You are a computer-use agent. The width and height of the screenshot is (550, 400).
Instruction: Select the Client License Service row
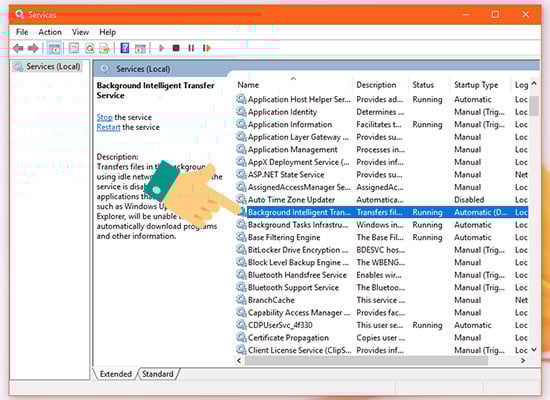[382, 350]
